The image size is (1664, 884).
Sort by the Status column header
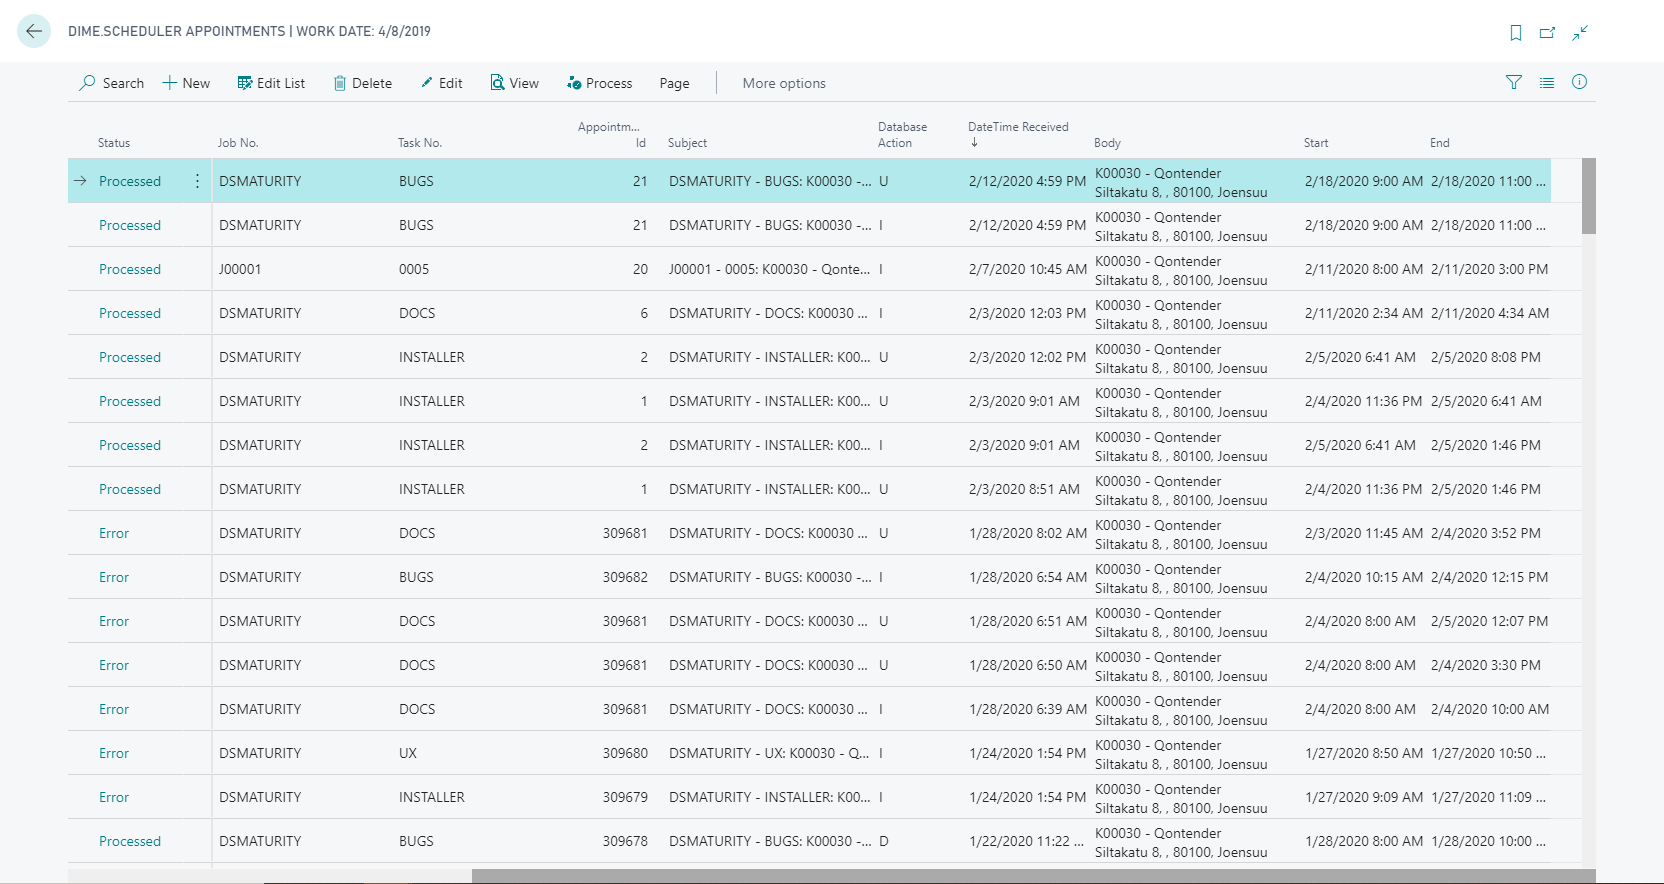click(x=114, y=143)
